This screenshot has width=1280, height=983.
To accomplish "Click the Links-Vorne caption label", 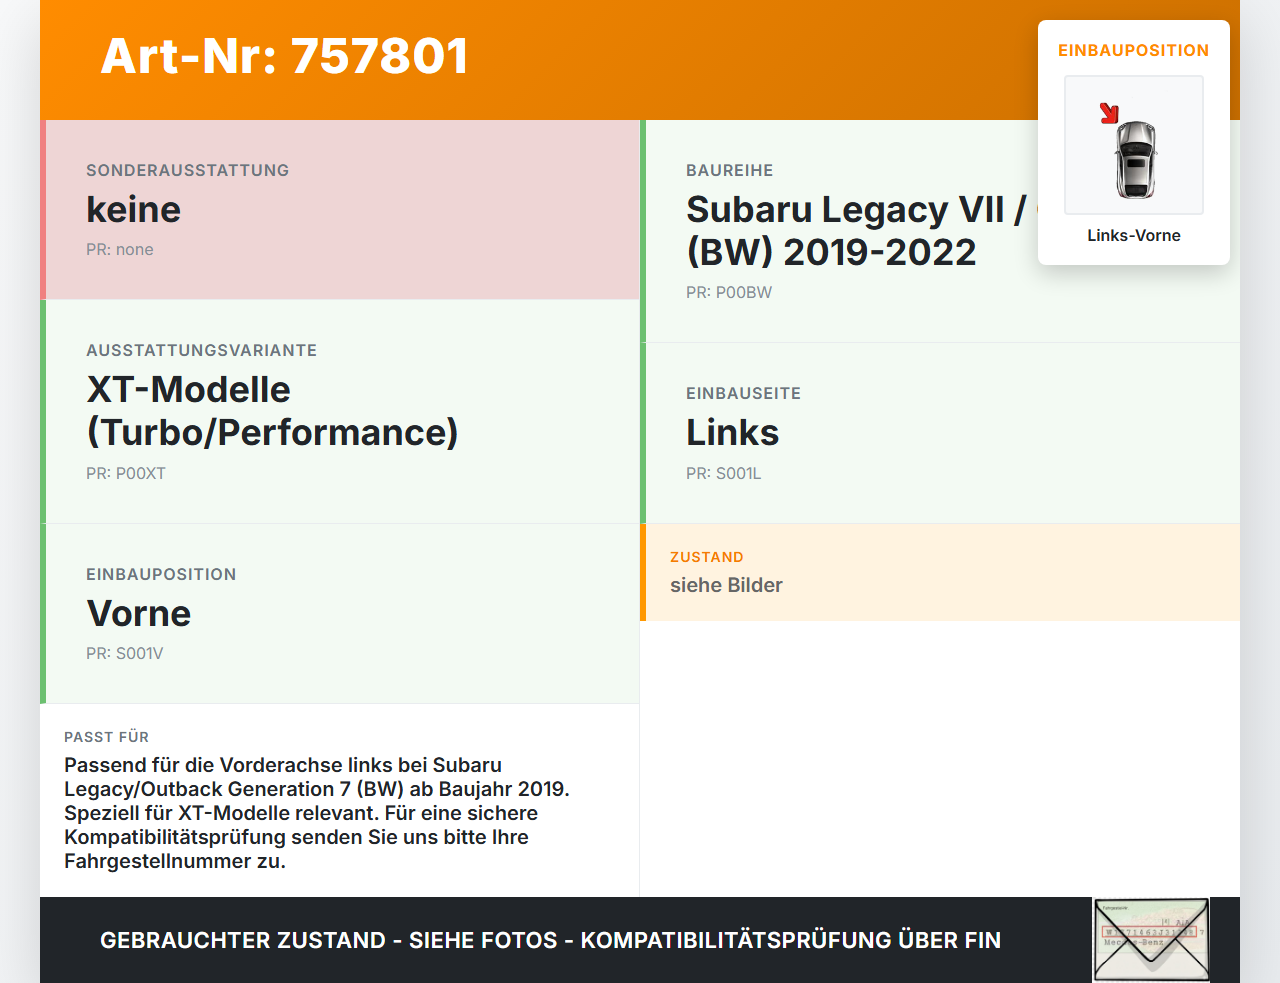I will [x=1134, y=236].
